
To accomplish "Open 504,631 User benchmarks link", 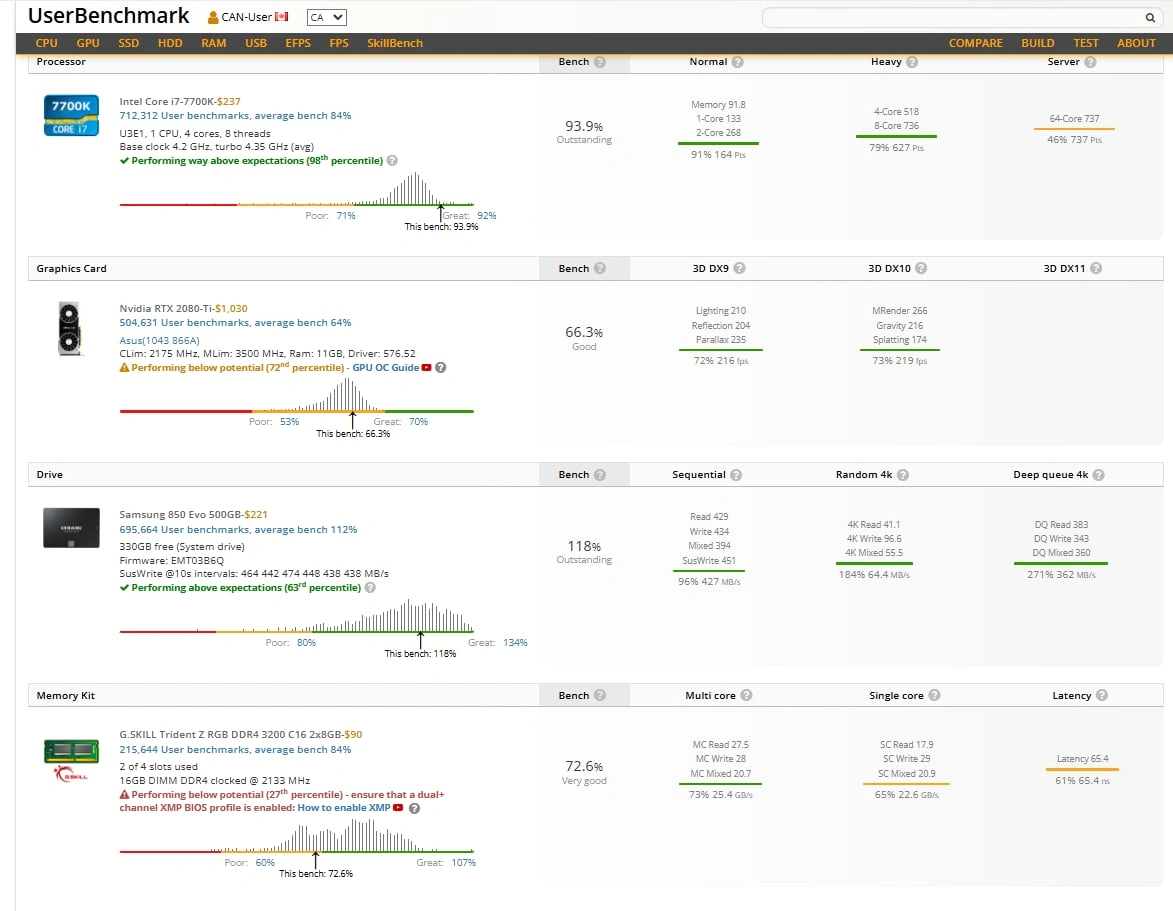I will point(235,323).
